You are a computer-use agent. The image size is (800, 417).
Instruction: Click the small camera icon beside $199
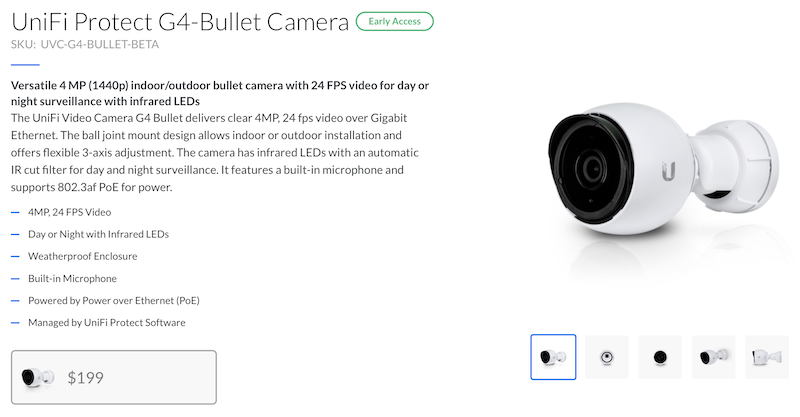38,378
